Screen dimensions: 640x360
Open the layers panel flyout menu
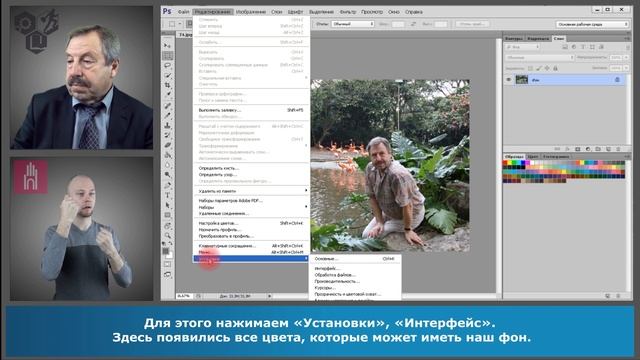tap(627, 38)
